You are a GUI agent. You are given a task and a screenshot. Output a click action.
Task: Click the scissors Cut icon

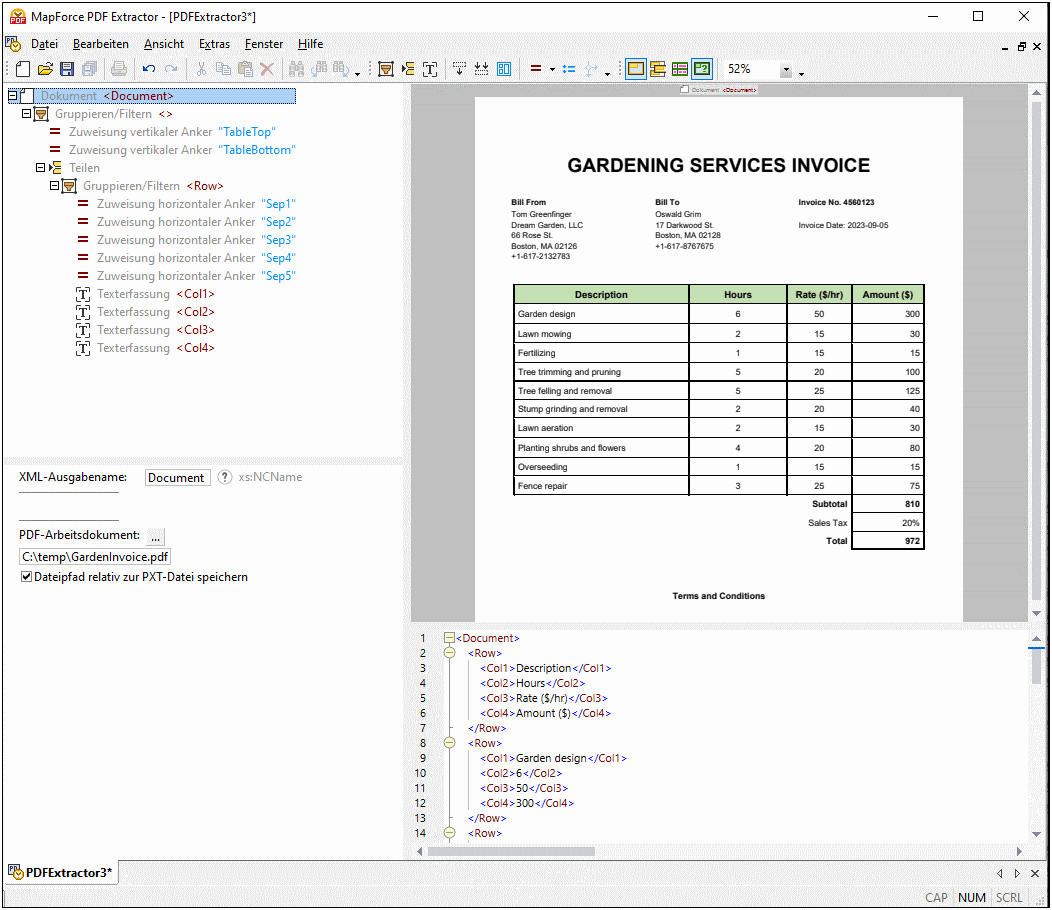pos(201,69)
